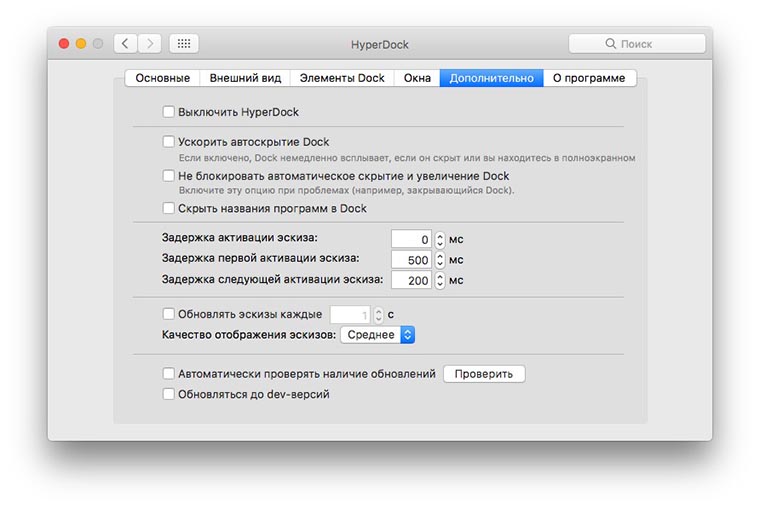Click the Качество отображения эскизов label
The image size is (760, 509).
click(x=249, y=335)
